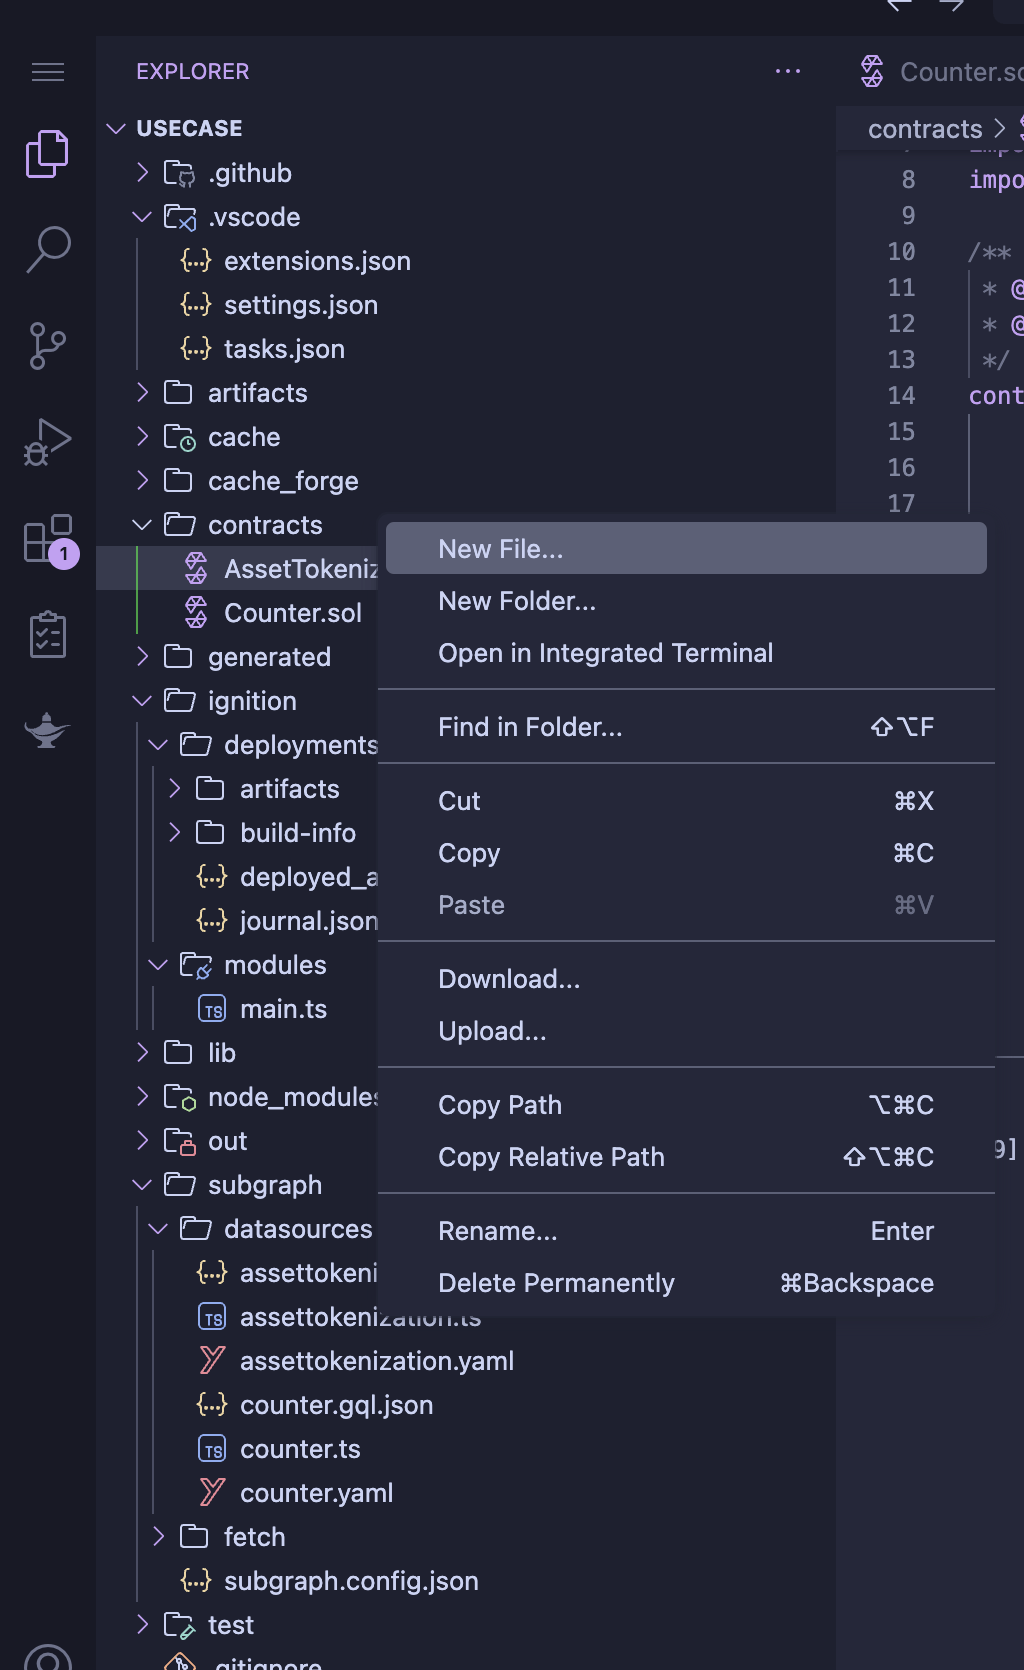Open Explorer views and more actions menu
Image resolution: width=1024 pixels, height=1670 pixels.
[x=788, y=71]
